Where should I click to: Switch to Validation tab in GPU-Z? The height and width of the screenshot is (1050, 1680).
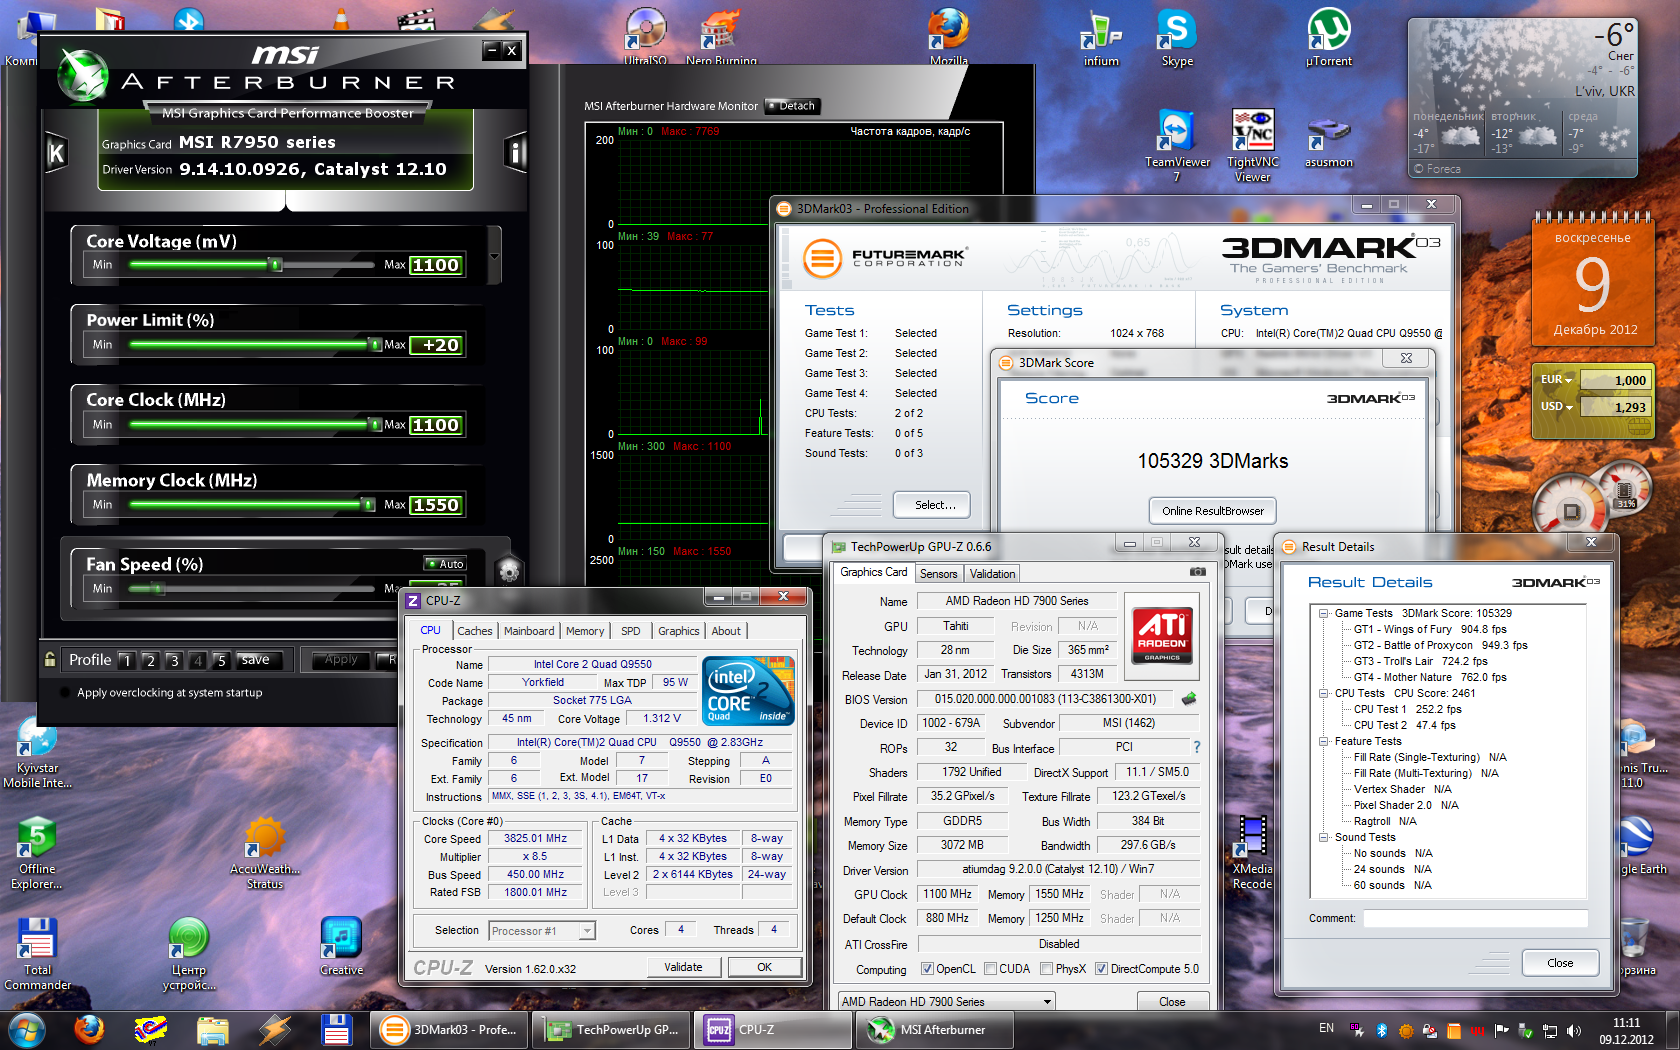(x=992, y=574)
